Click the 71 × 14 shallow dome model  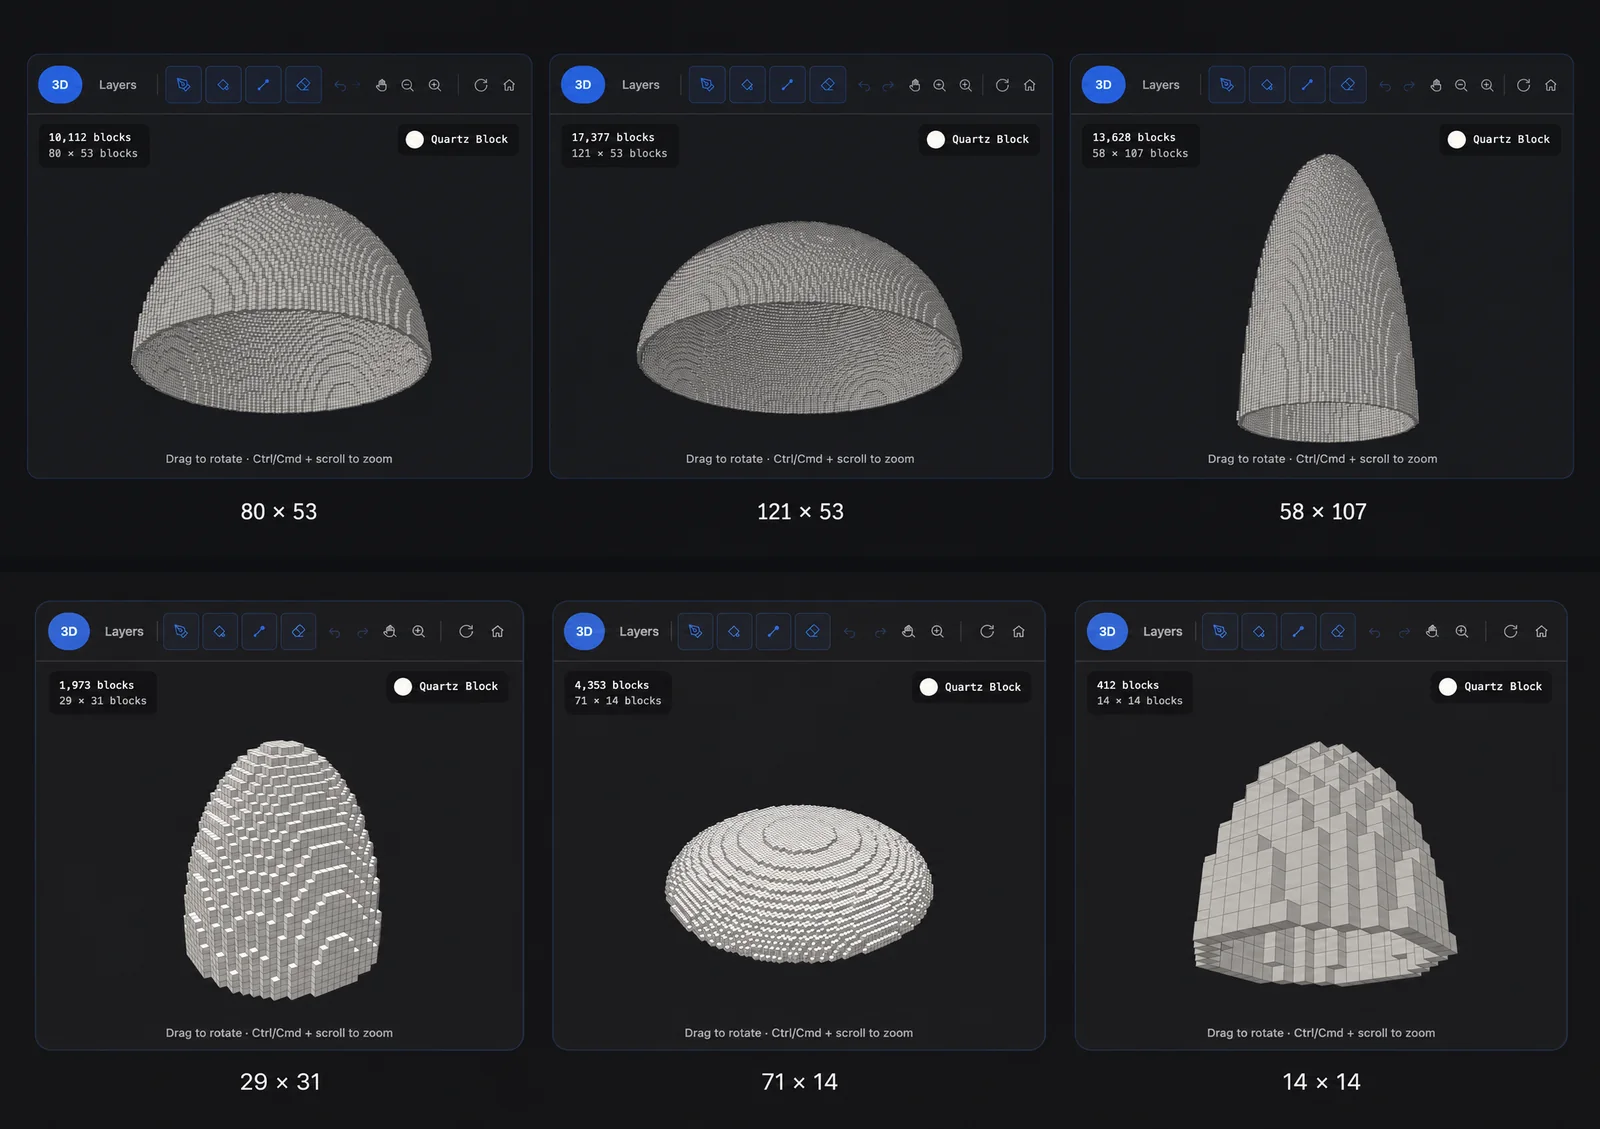799,884
